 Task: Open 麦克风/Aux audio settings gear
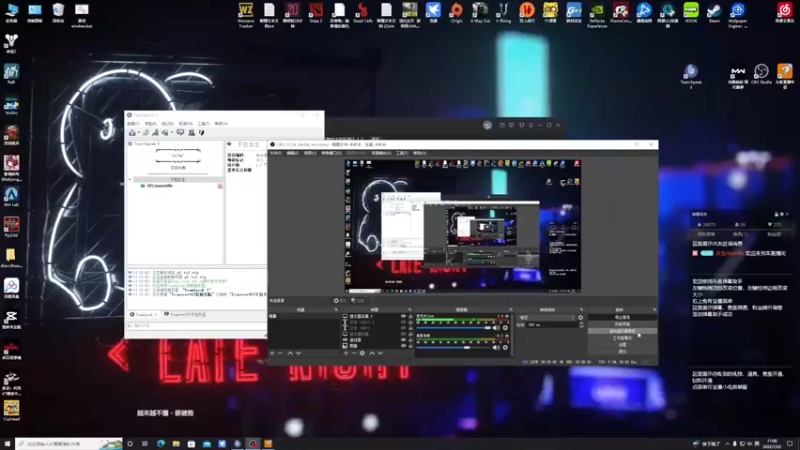pyautogui.click(x=505, y=328)
